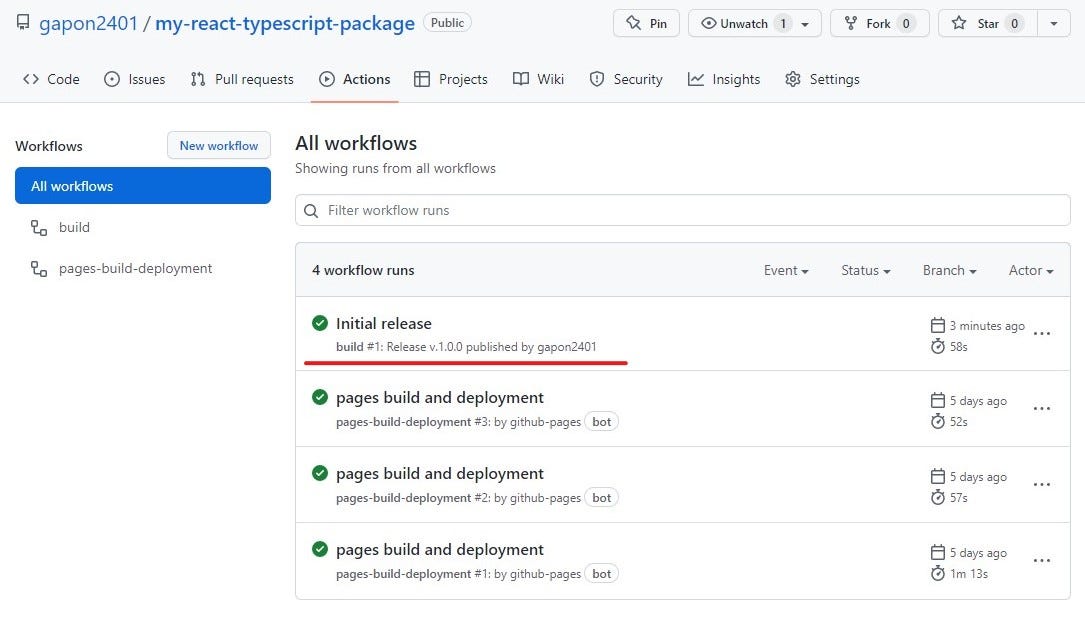The image size is (1085, 640).
Task: Open the my-react-typescript-package repository link
Action: (x=284, y=24)
